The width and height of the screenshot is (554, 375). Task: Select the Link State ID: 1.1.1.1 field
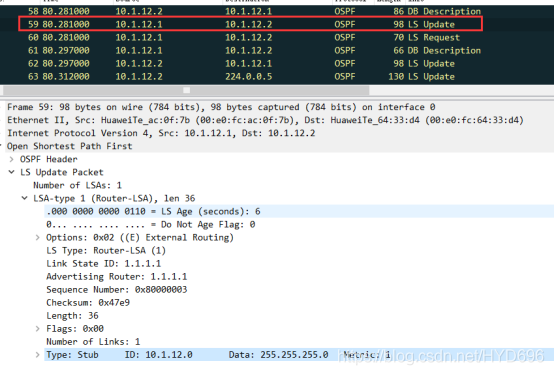[104, 264]
